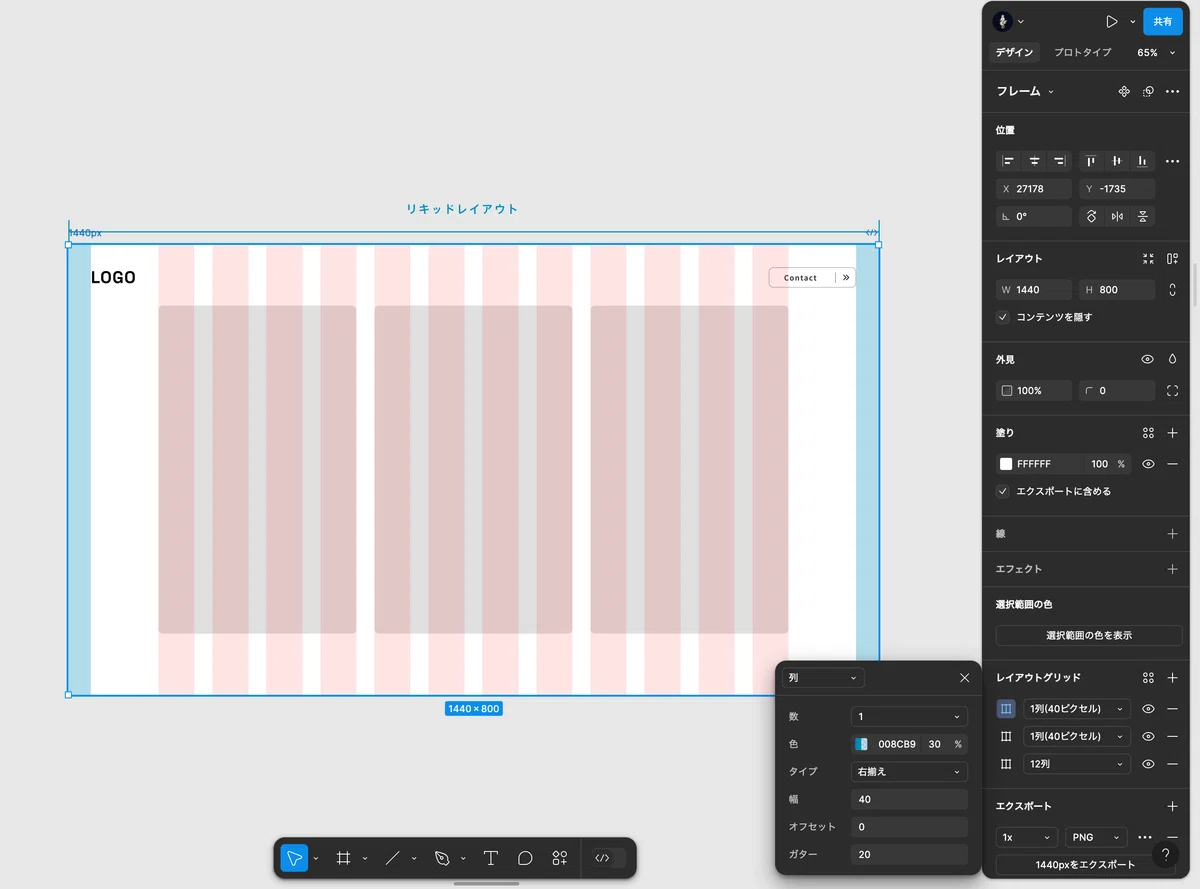Click the rotate 90 degrees icon
The width and height of the screenshot is (1200, 889).
click(1091, 216)
